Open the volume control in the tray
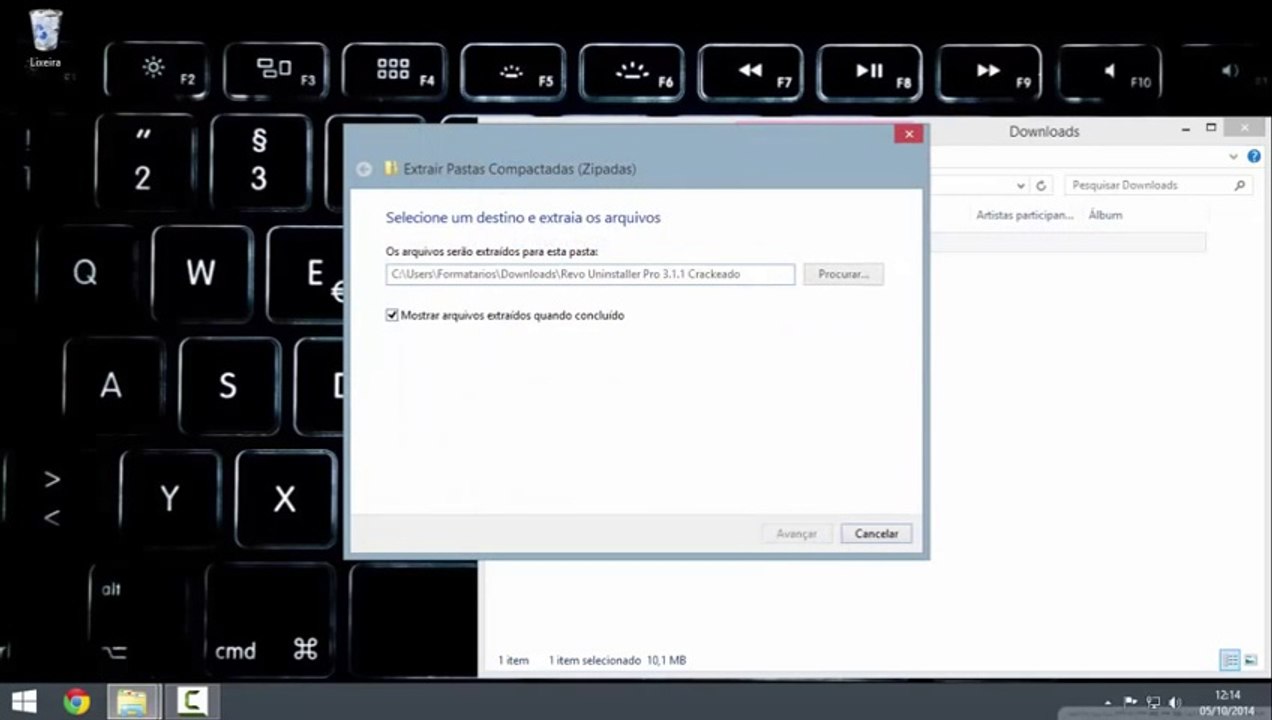The image size is (1272, 720). (1176, 703)
